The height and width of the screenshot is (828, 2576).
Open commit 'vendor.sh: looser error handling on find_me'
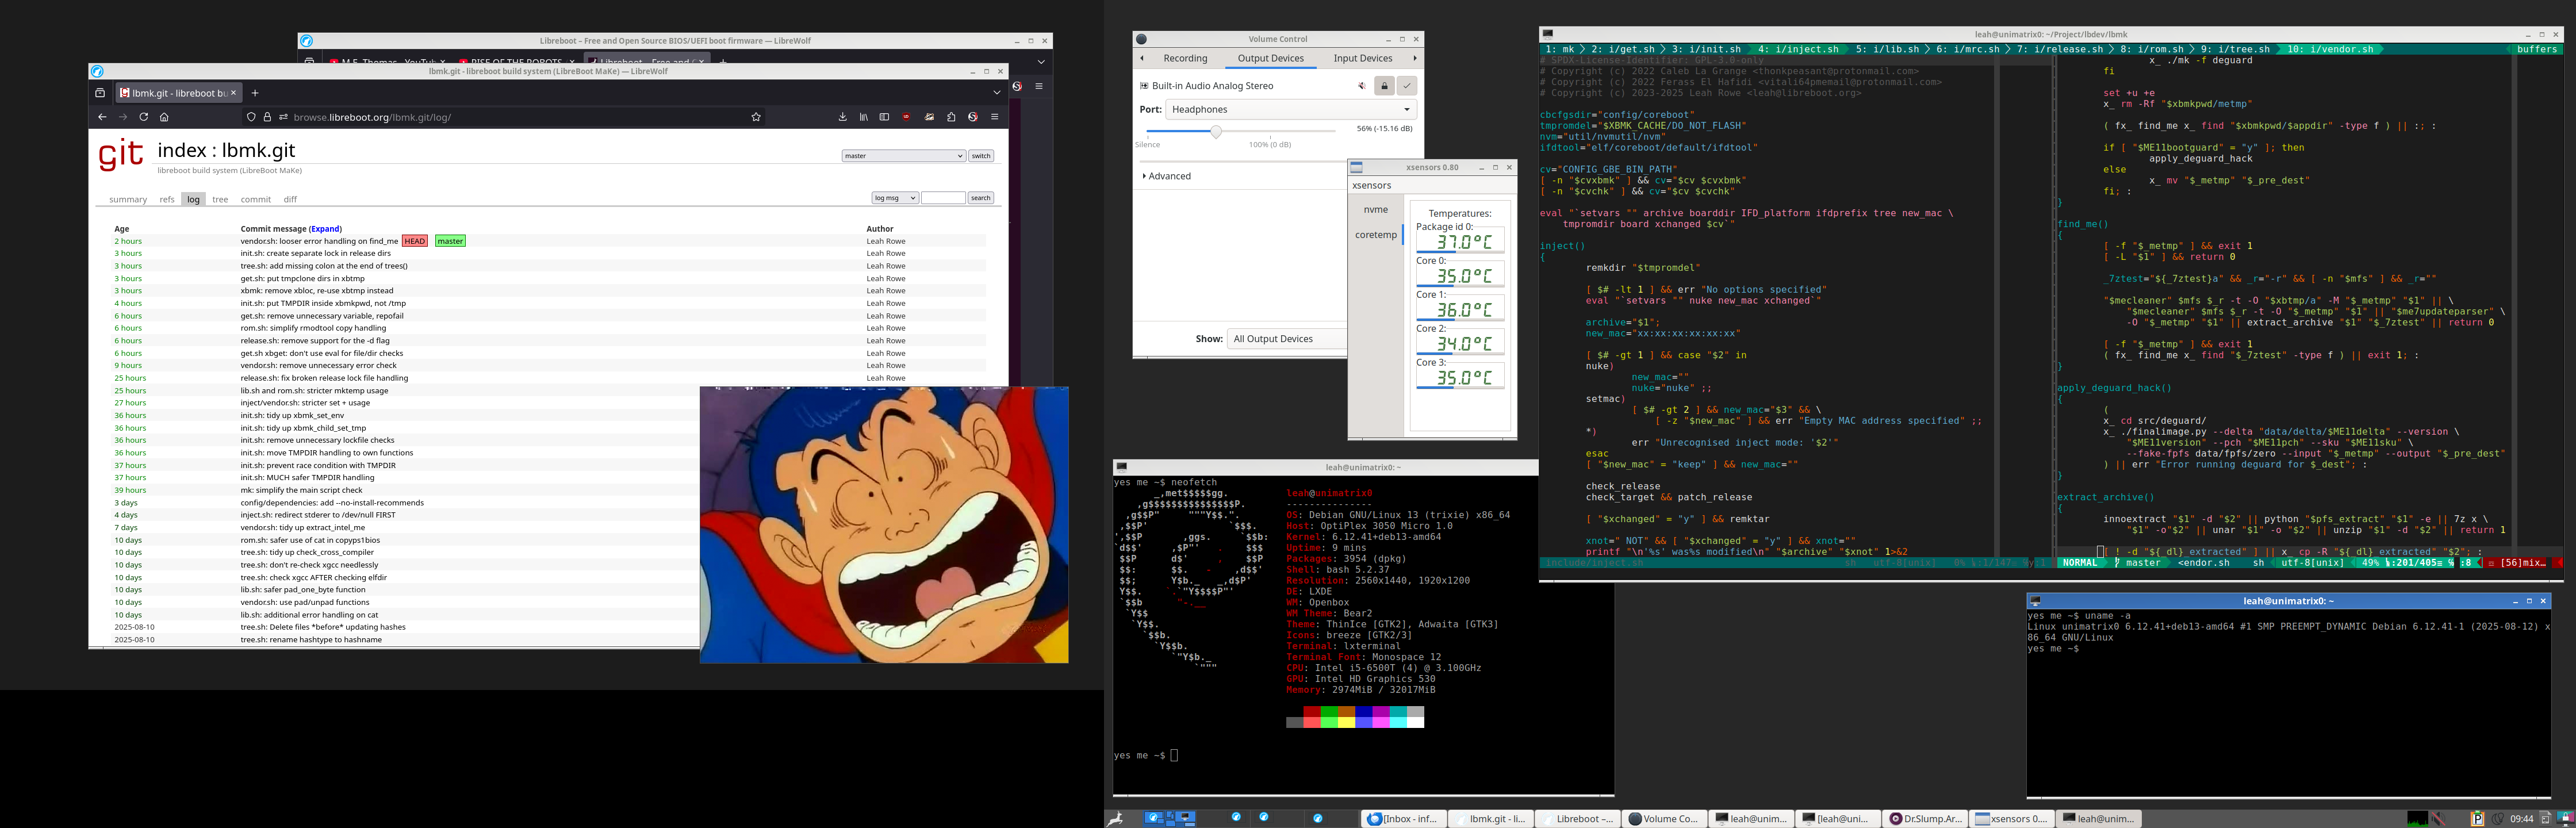[319, 241]
